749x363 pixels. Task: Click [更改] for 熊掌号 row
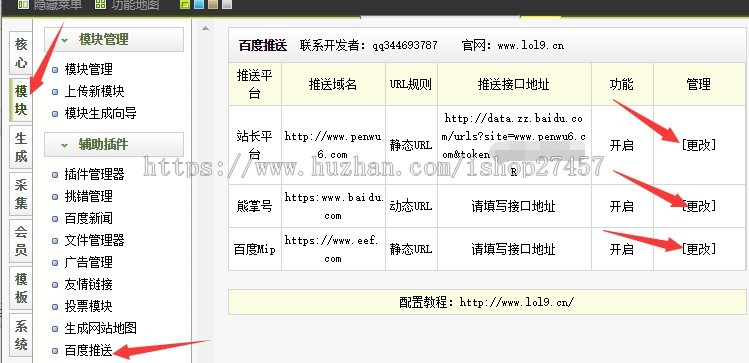pyautogui.click(x=699, y=206)
